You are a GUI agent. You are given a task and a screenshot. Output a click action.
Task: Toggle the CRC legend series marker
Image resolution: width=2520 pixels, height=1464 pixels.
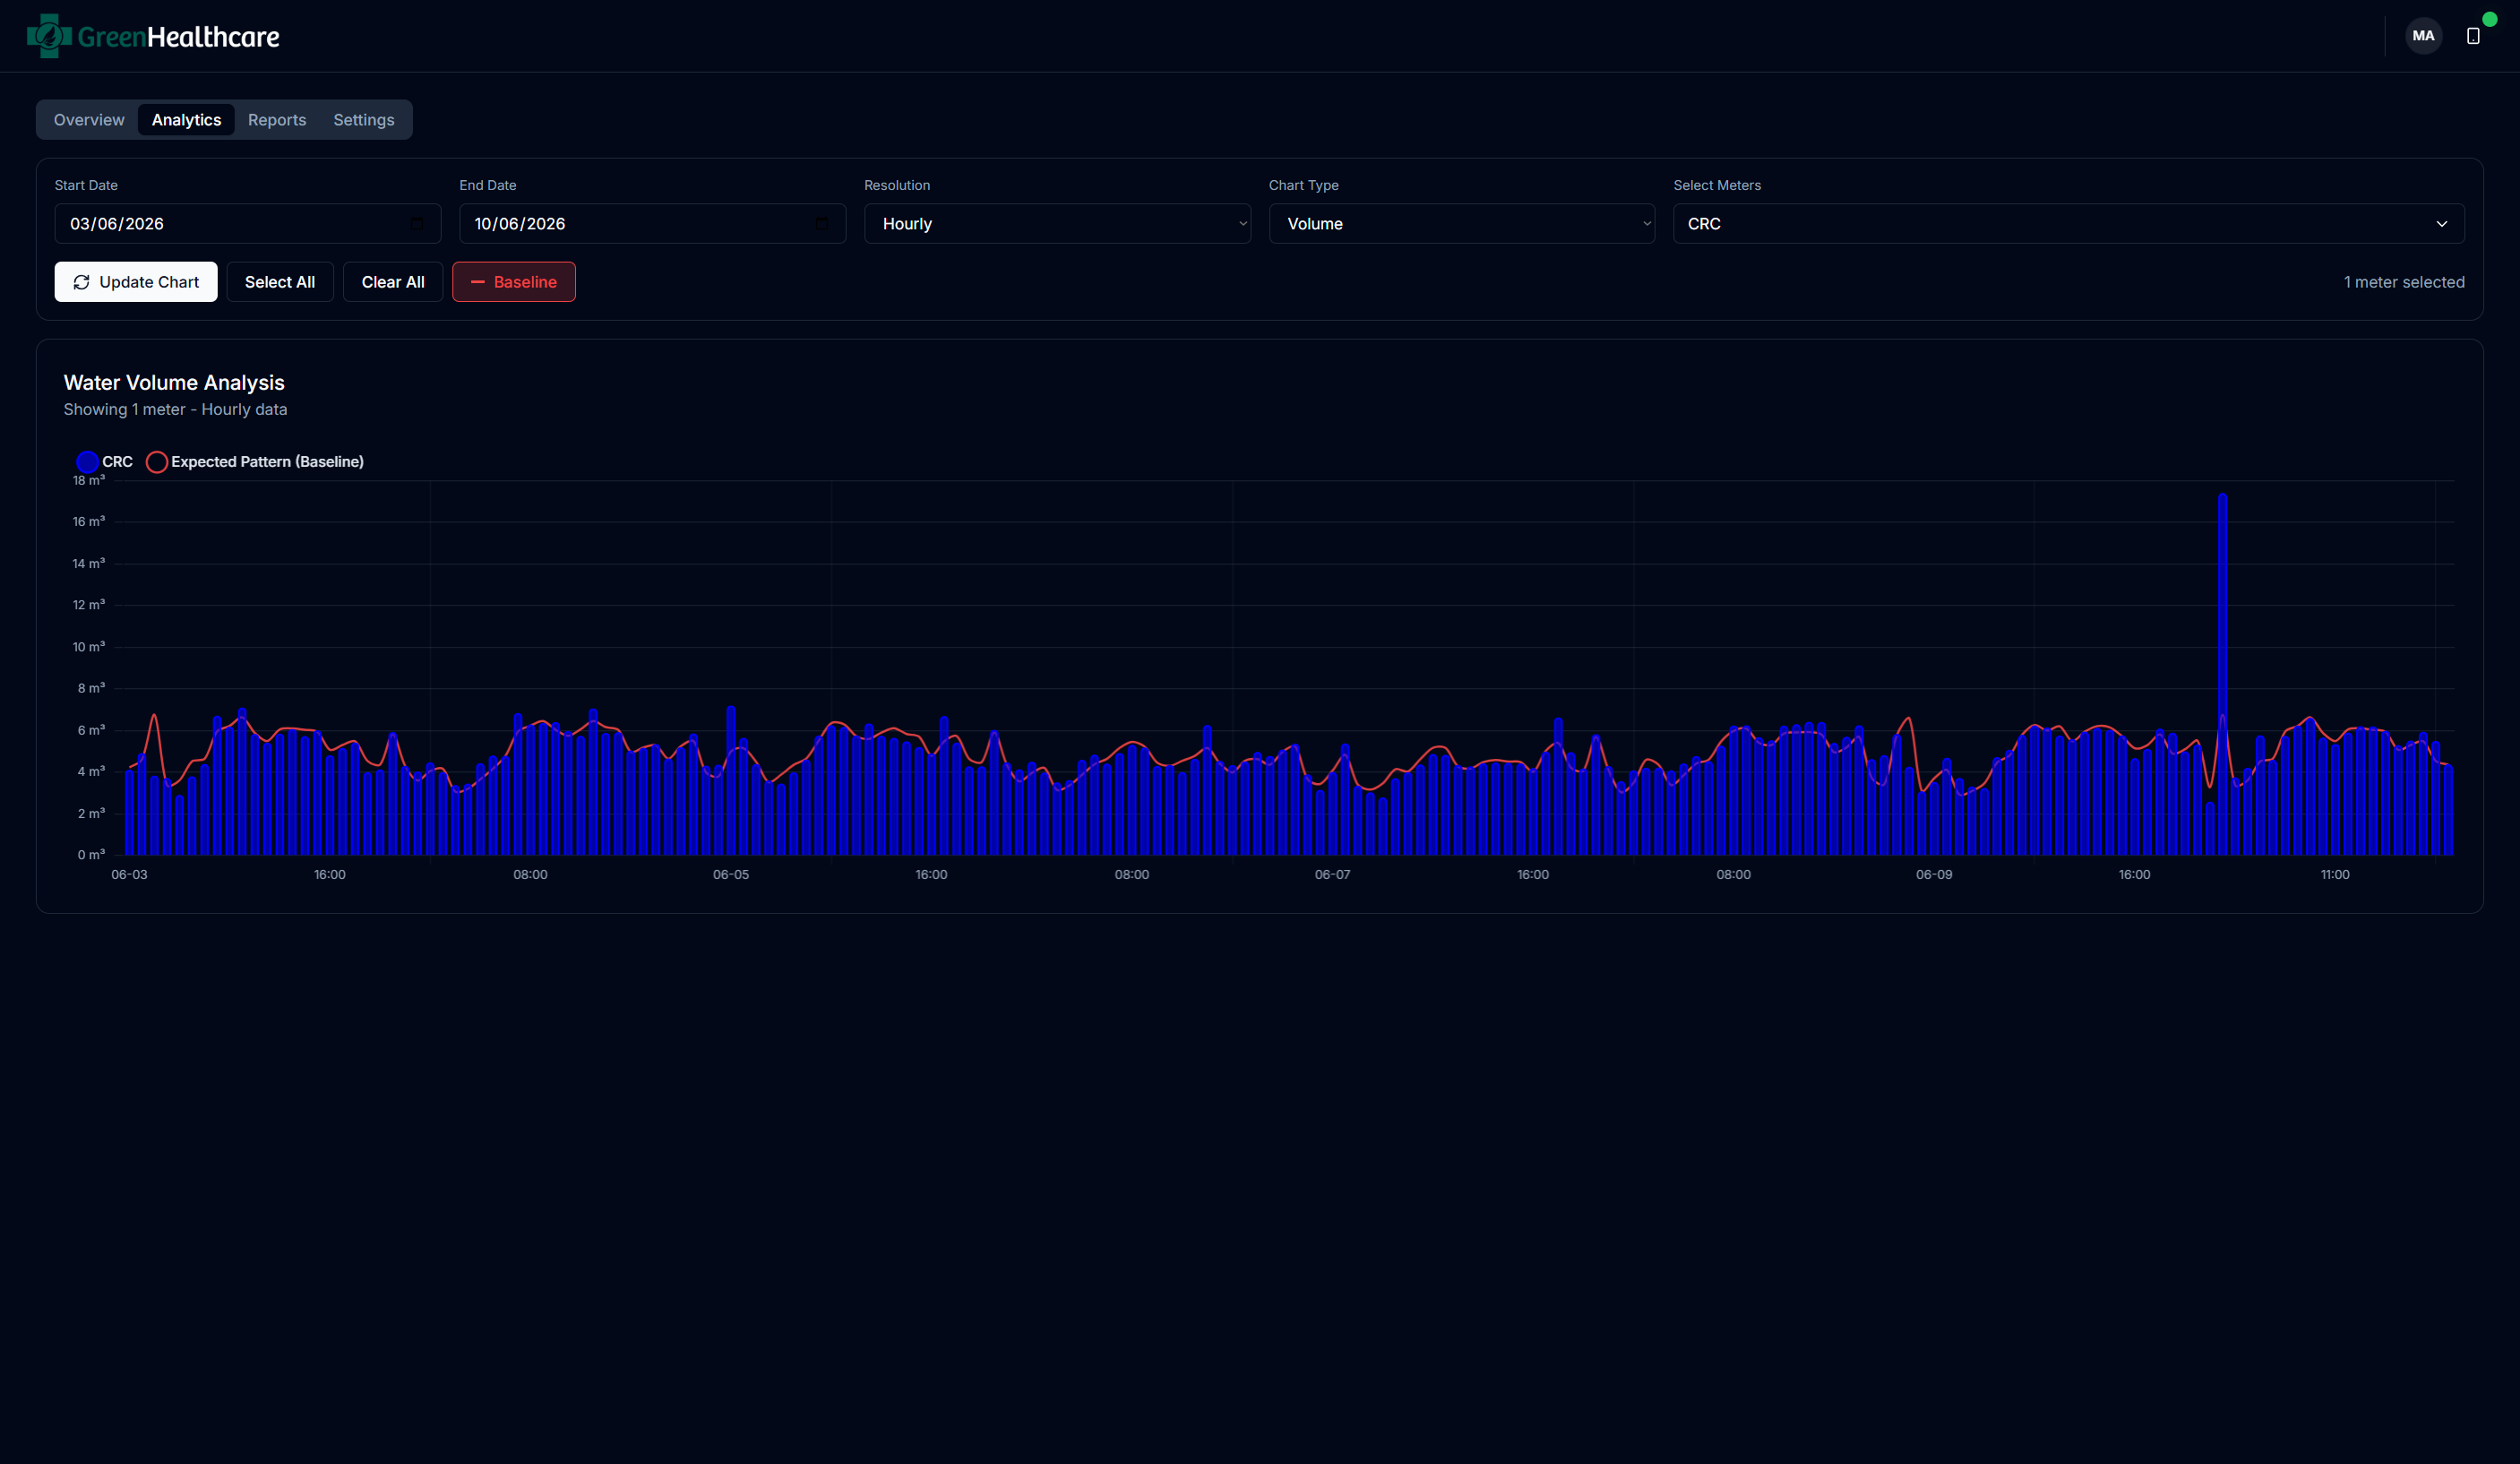point(87,462)
